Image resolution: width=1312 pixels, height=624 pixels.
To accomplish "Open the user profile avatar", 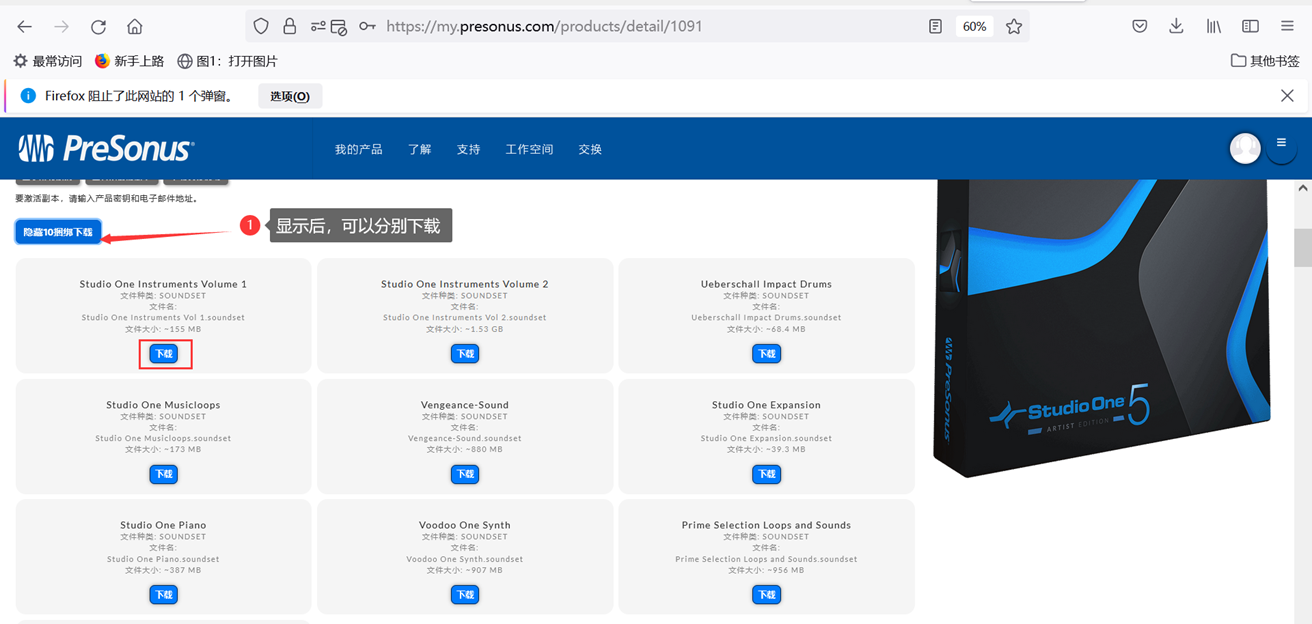I will [1245, 148].
